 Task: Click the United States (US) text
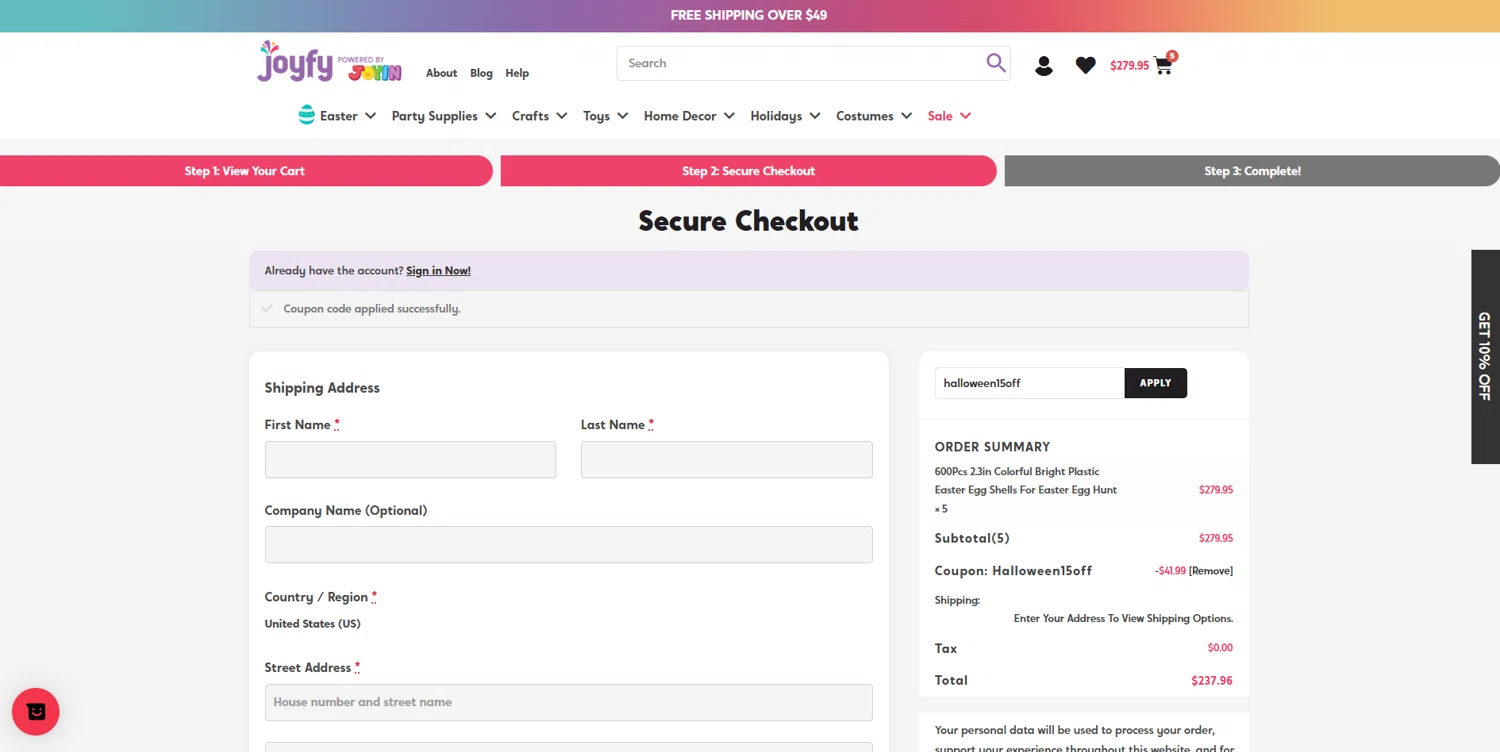[x=312, y=624]
